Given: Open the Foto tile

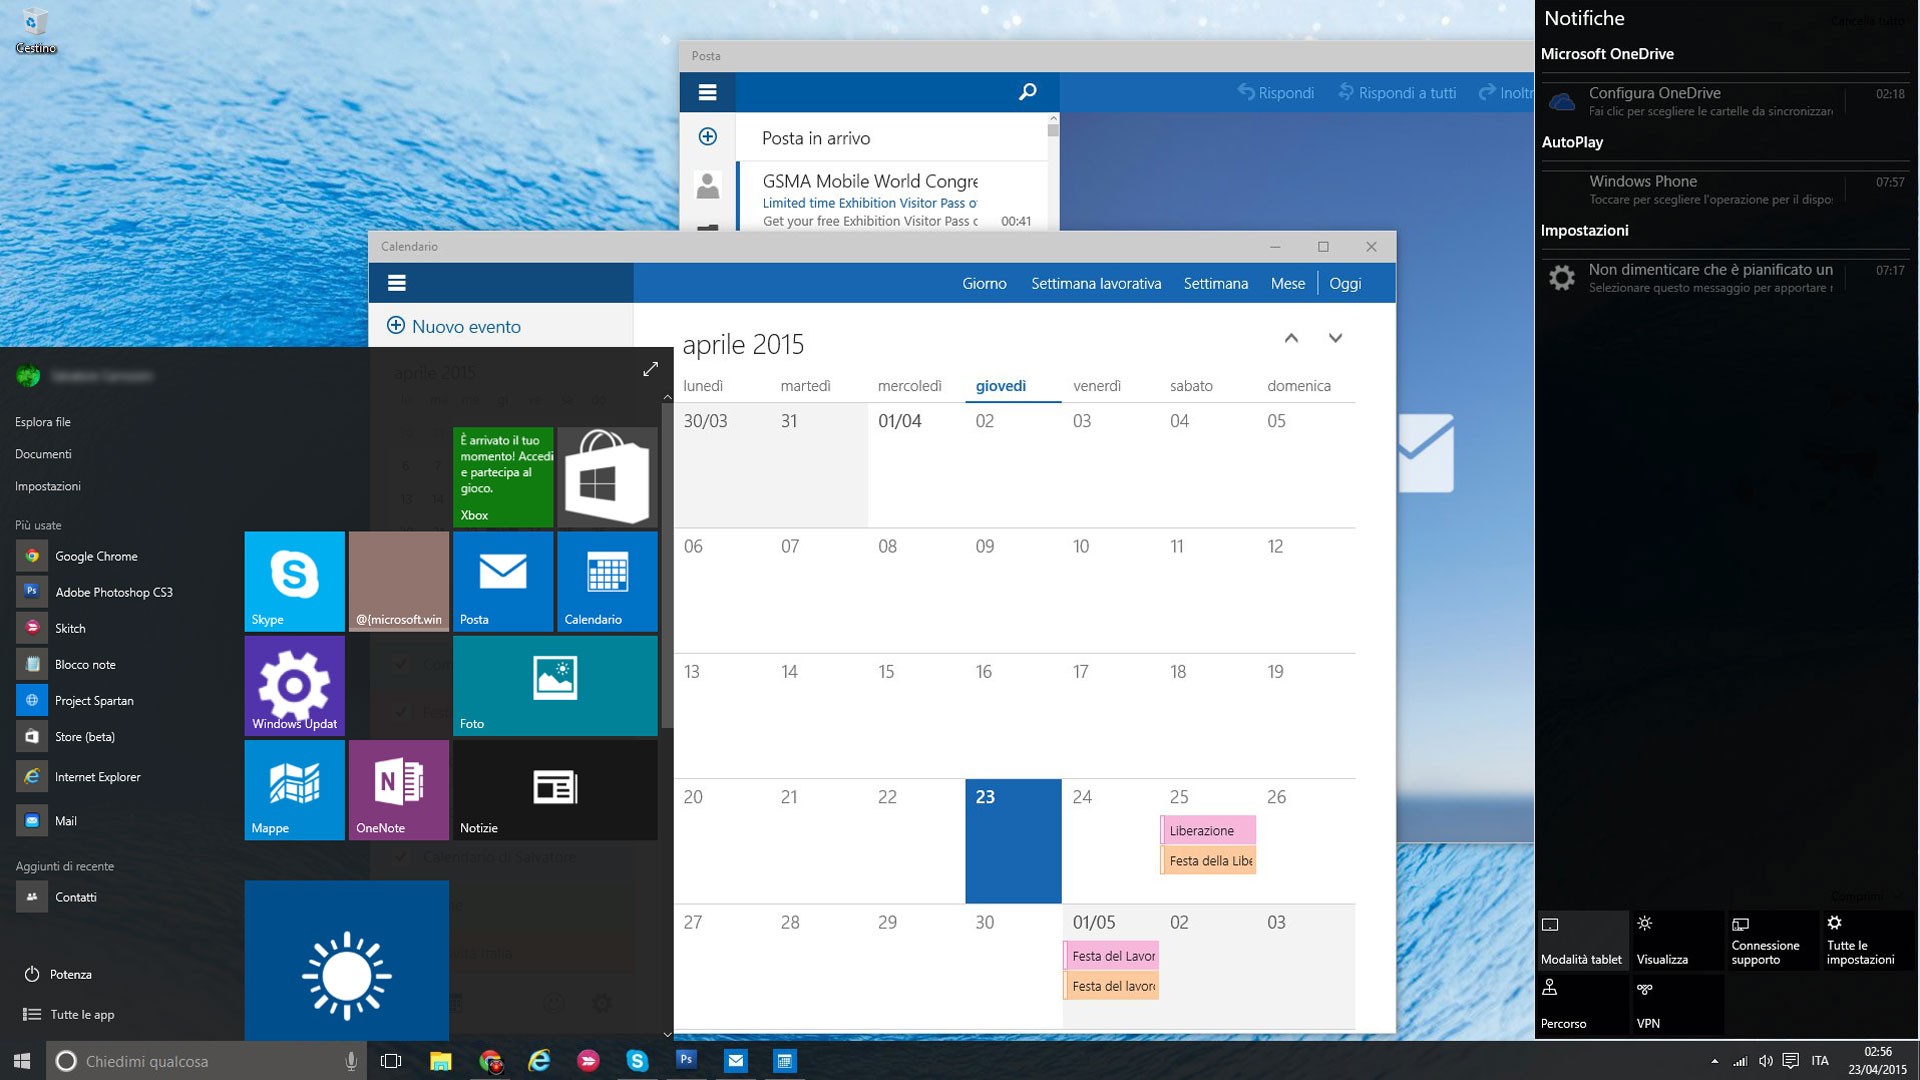Looking at the screenshot, I should 555,686.
